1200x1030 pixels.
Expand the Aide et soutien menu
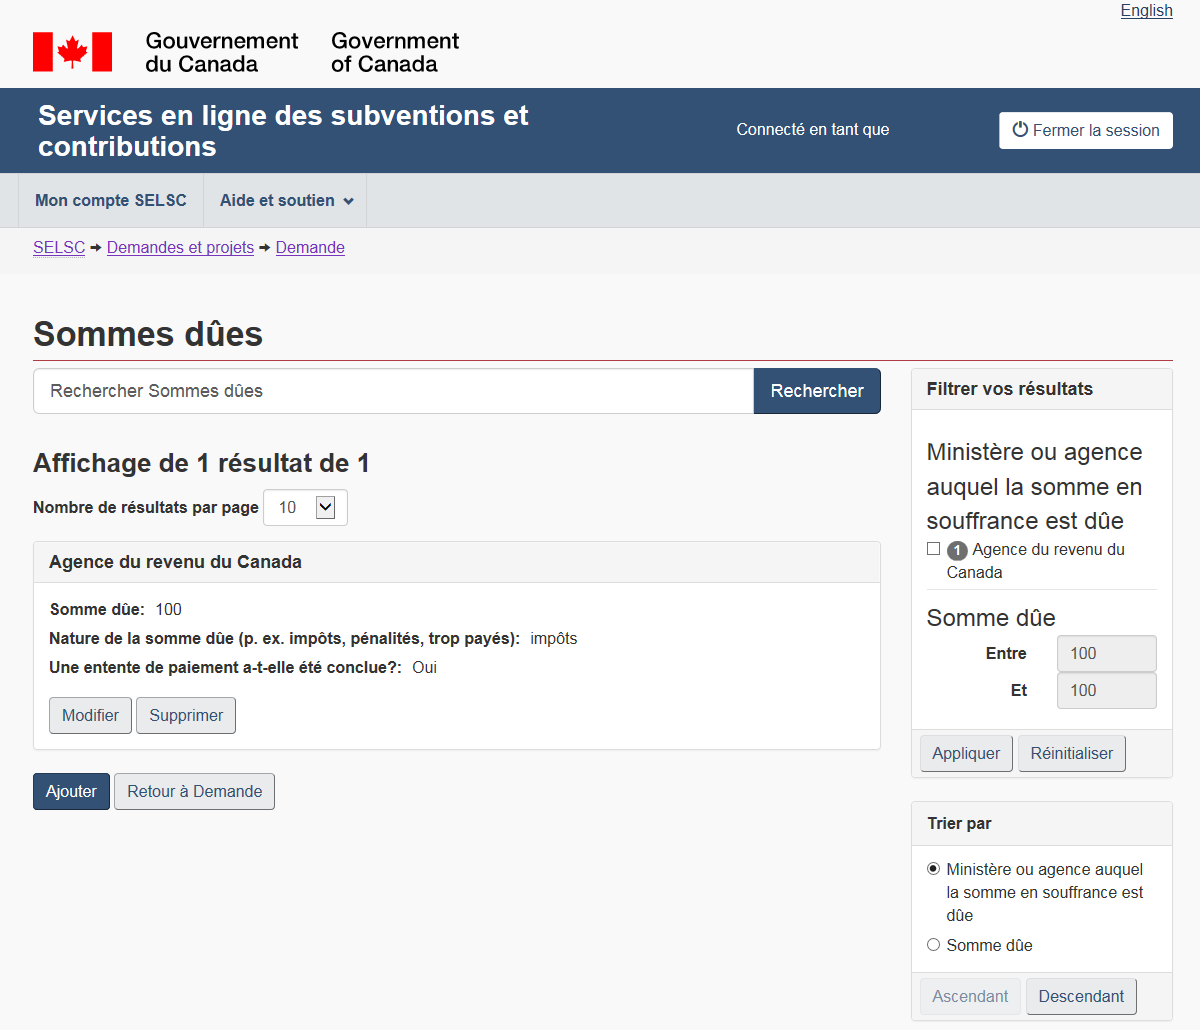click(x=286, y=200)
